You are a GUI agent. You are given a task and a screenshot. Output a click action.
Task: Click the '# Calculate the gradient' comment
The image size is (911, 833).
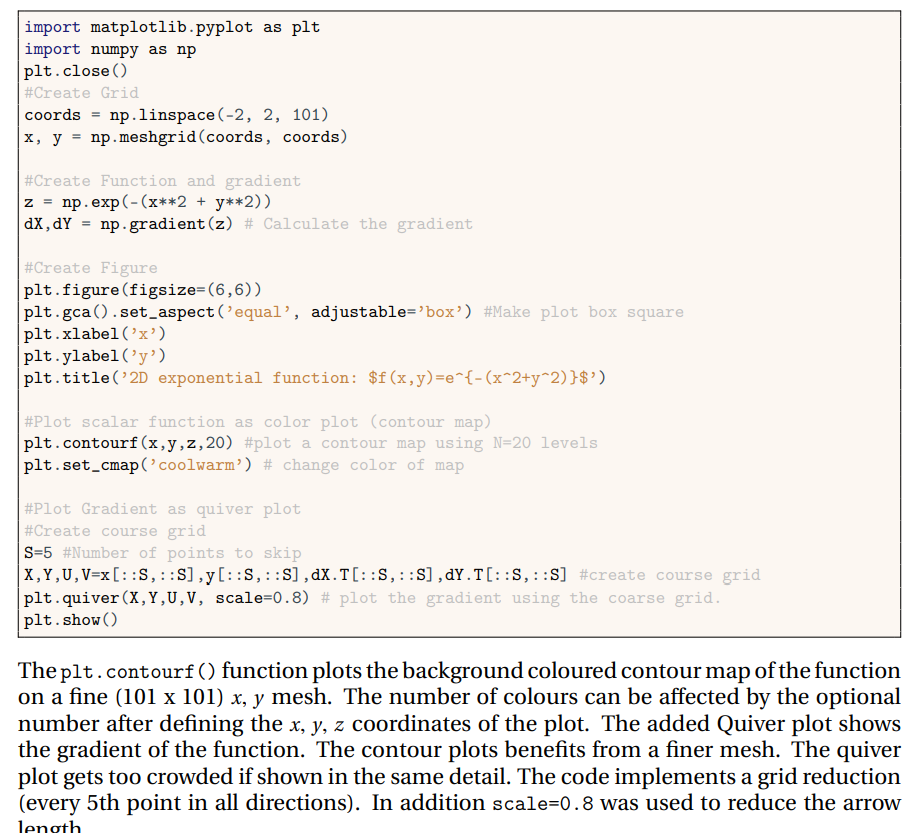pyautogui.click(x=358, y=224)
